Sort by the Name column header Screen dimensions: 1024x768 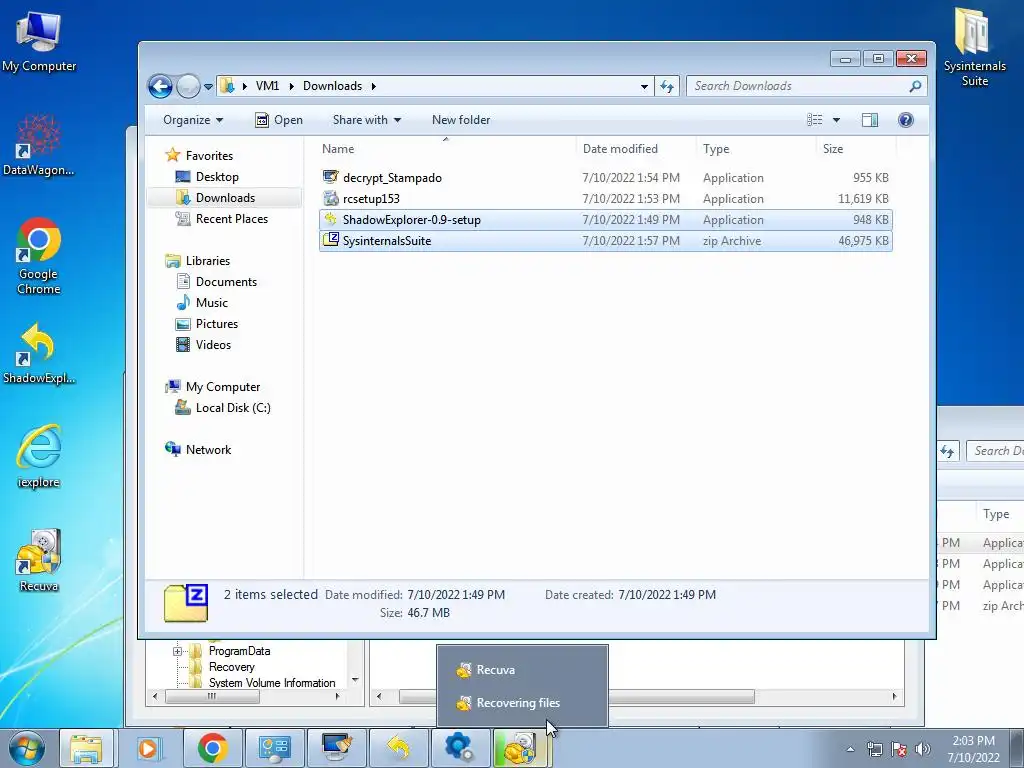point(446,149)
